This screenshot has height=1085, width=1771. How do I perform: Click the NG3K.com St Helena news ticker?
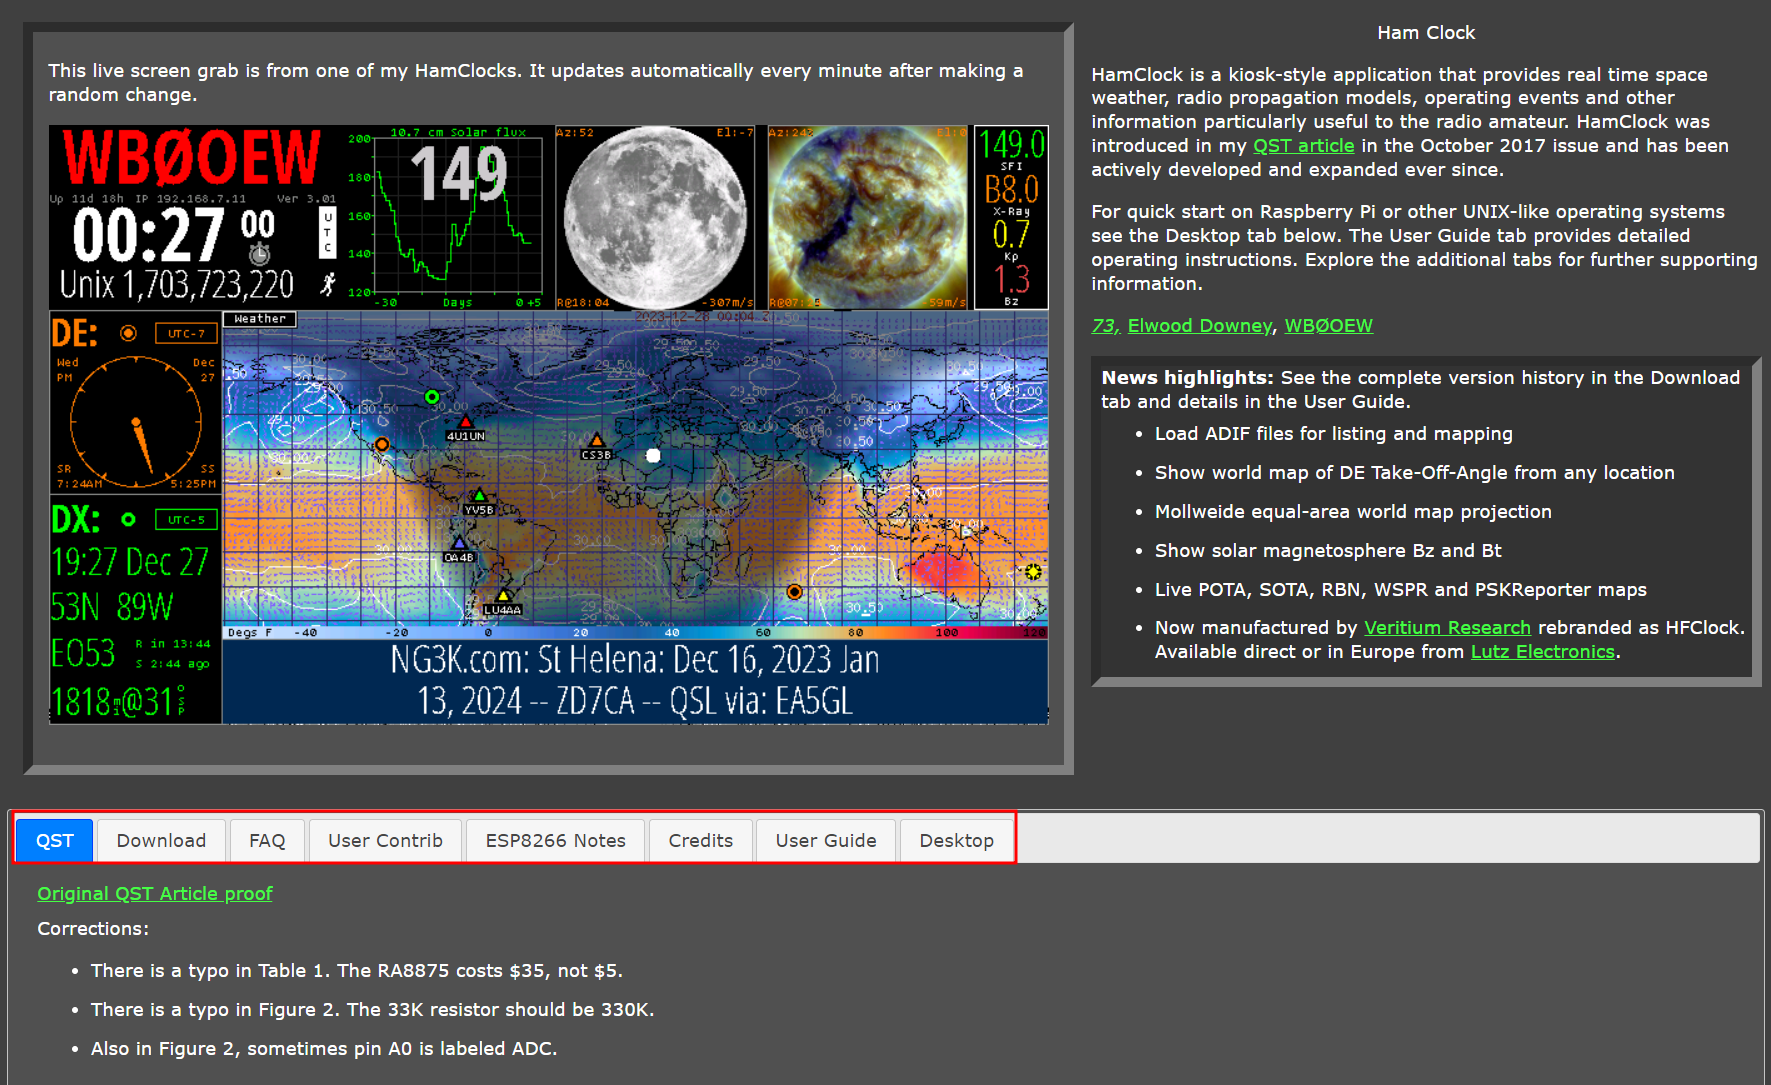(635, 681)
